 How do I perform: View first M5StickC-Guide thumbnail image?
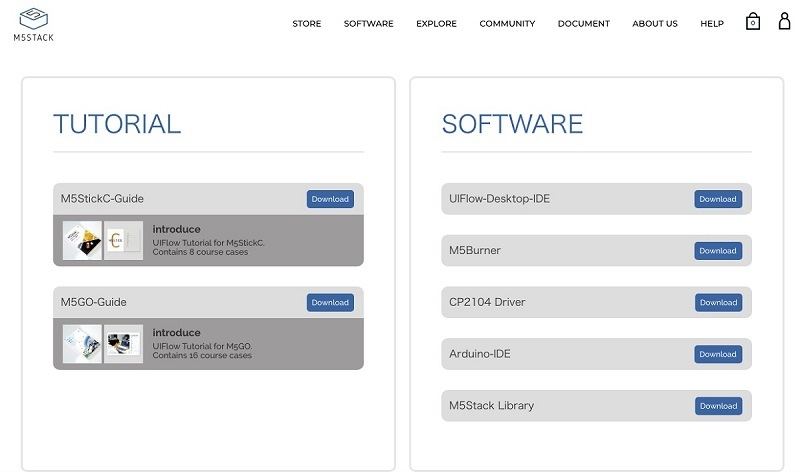pyautogui.click(x=82, y=241)
